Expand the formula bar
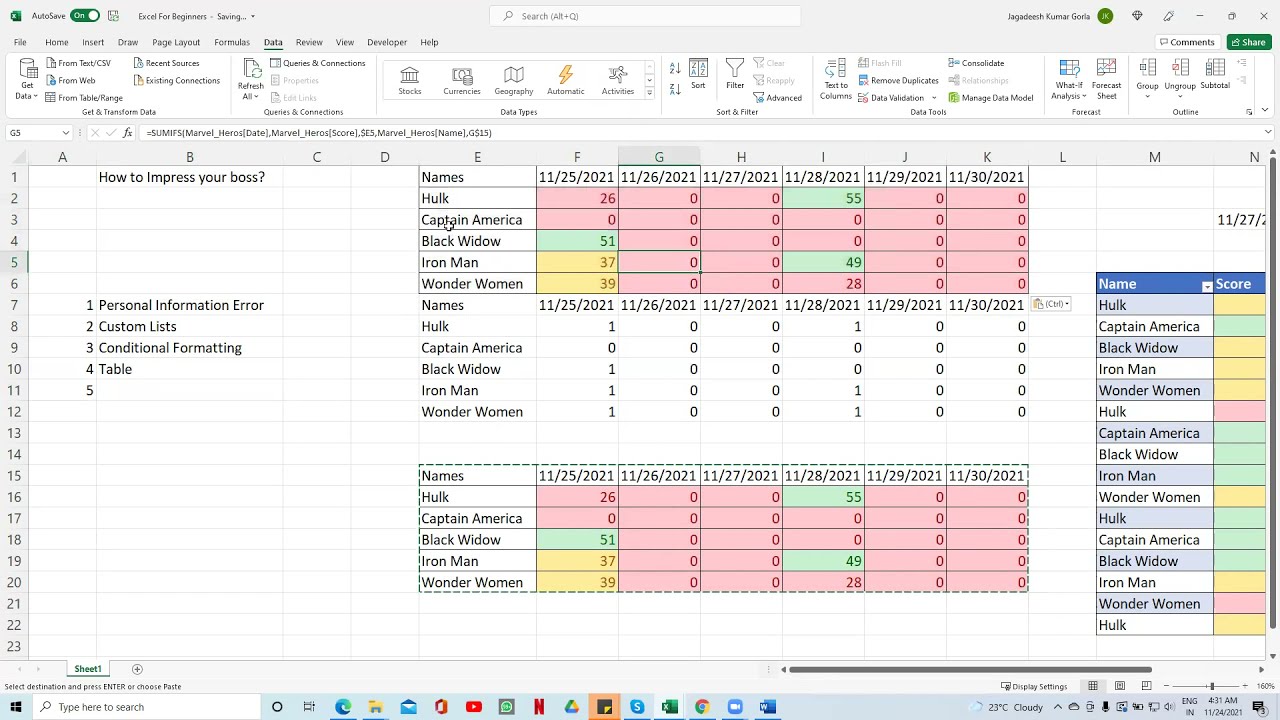Image resolution: width=1280 pixels, height=720 pixels. [1268, 132]
